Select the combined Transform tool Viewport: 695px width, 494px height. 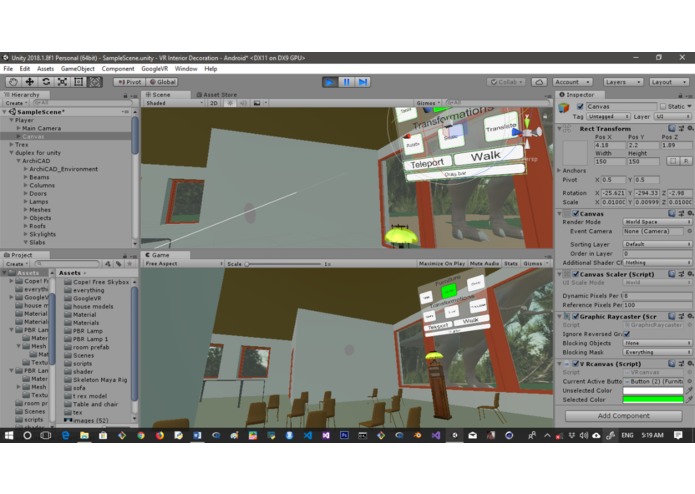95,82
